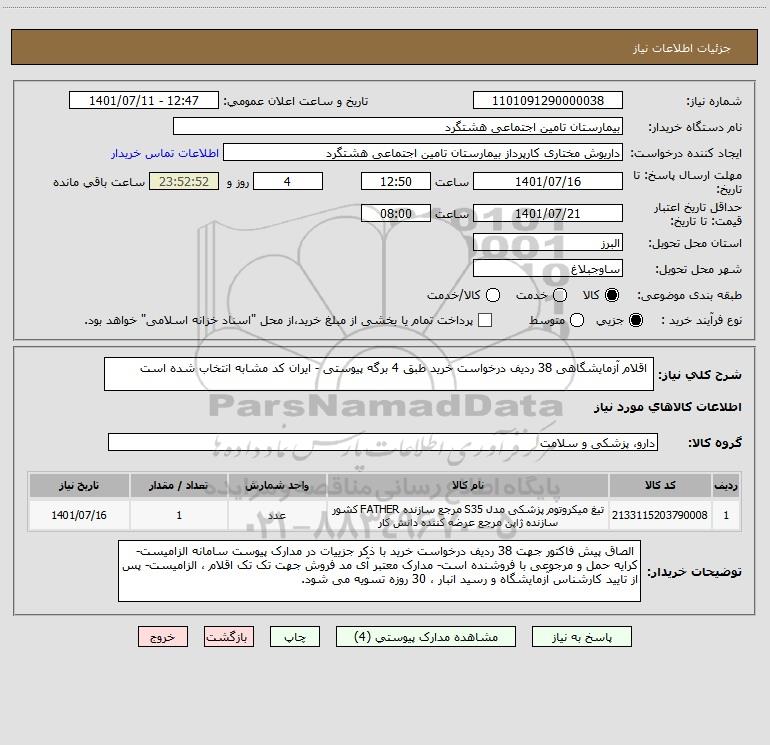Click the ساعت باقی مانده label

coord(99,182)
